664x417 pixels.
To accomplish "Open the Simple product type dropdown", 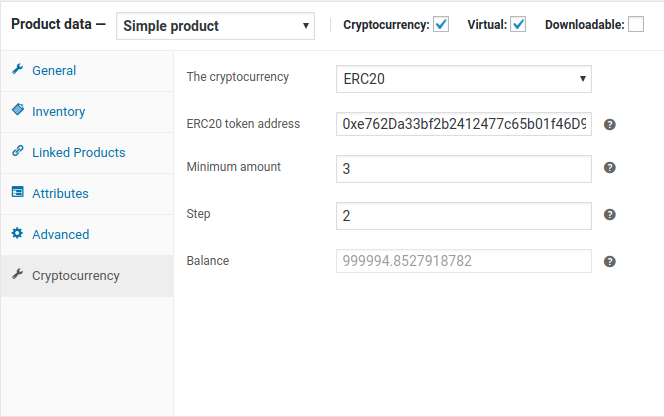I will [x=215, y=25].
